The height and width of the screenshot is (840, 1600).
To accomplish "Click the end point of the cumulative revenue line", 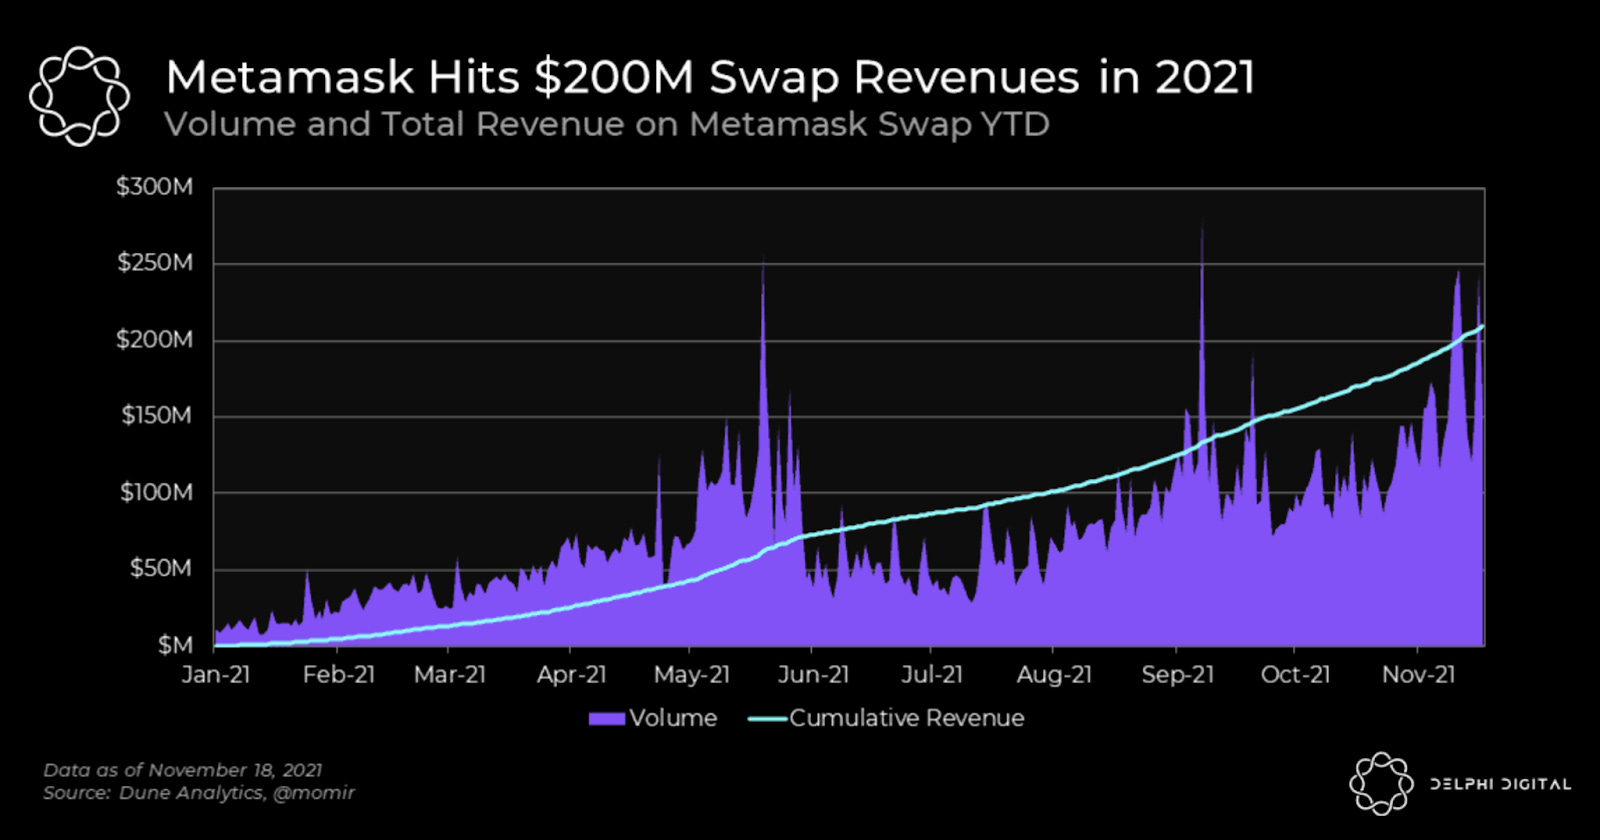I will [1482, 326].
